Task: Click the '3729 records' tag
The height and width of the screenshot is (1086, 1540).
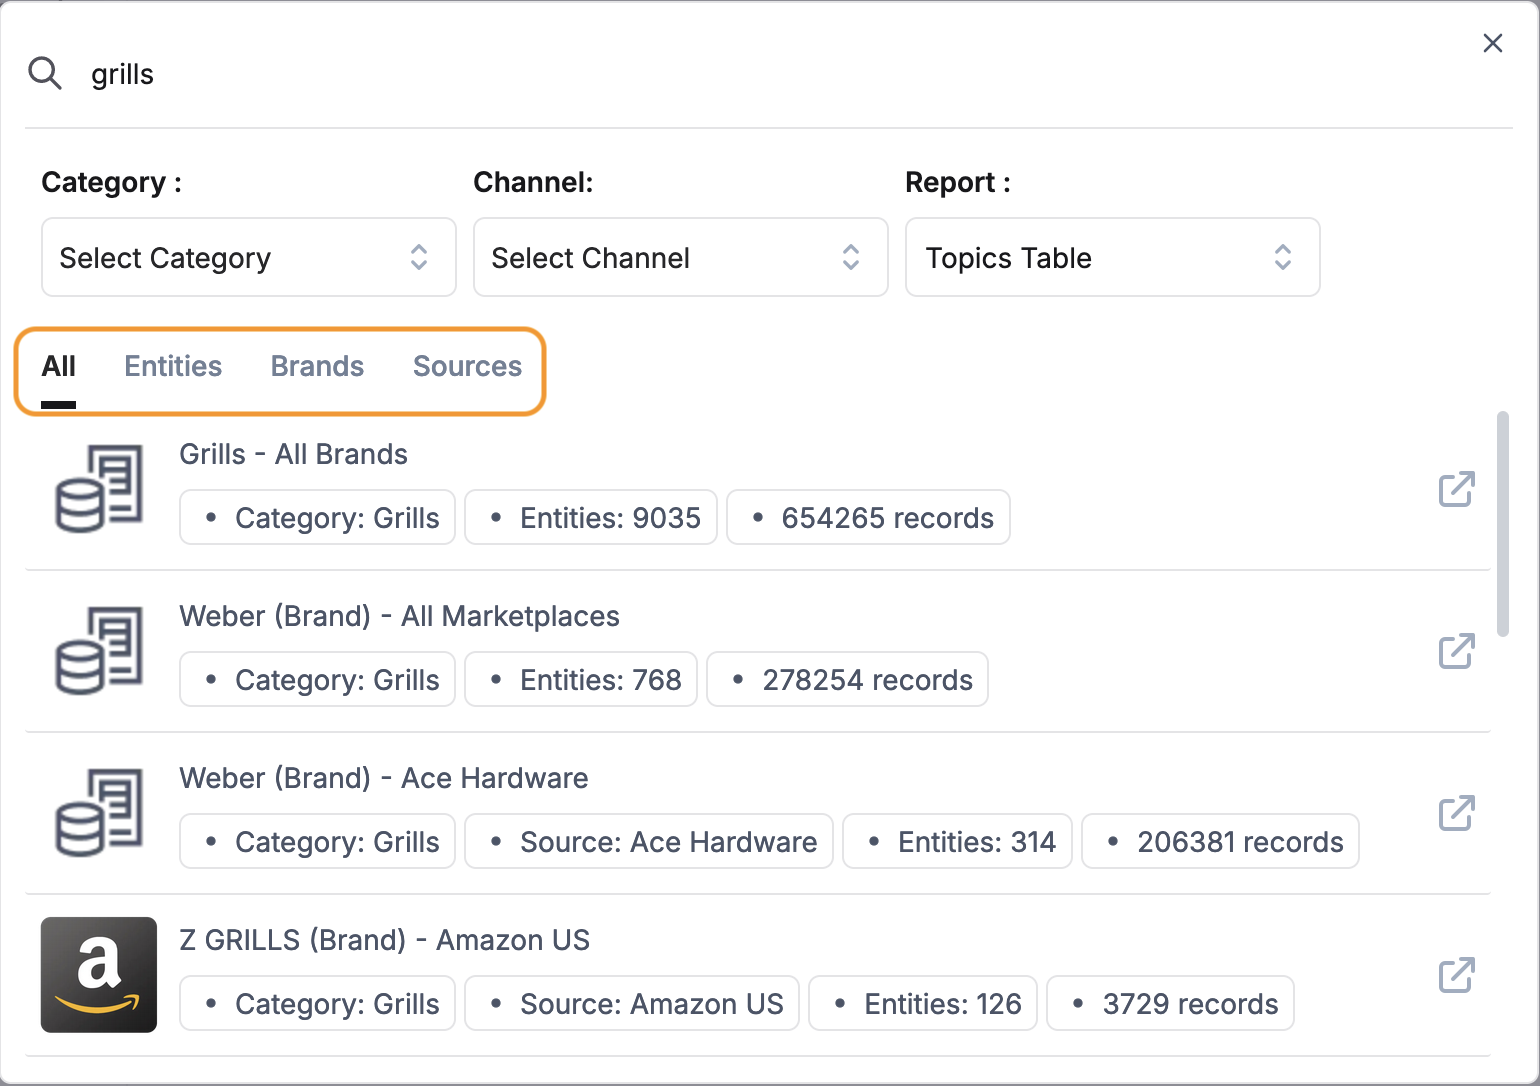Action: (x=1171, y=1003)
